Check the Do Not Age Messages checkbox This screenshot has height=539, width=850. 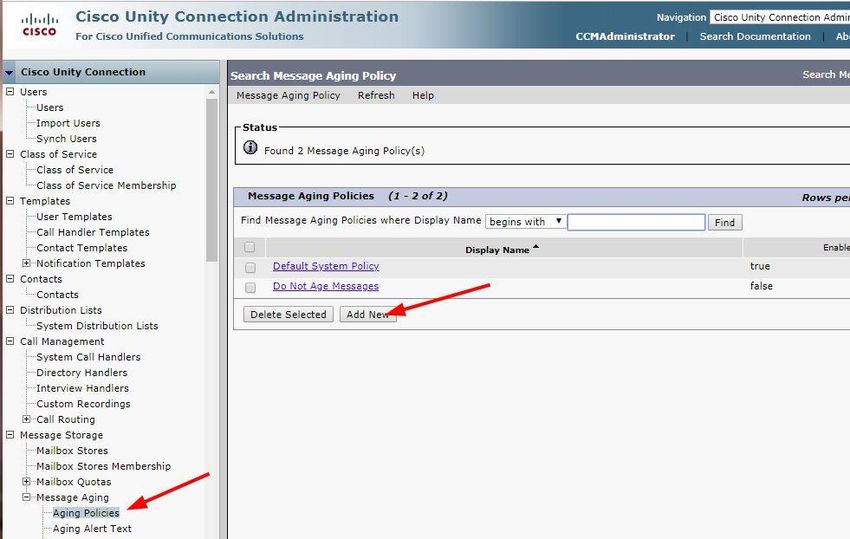click(x=250, y=287)
